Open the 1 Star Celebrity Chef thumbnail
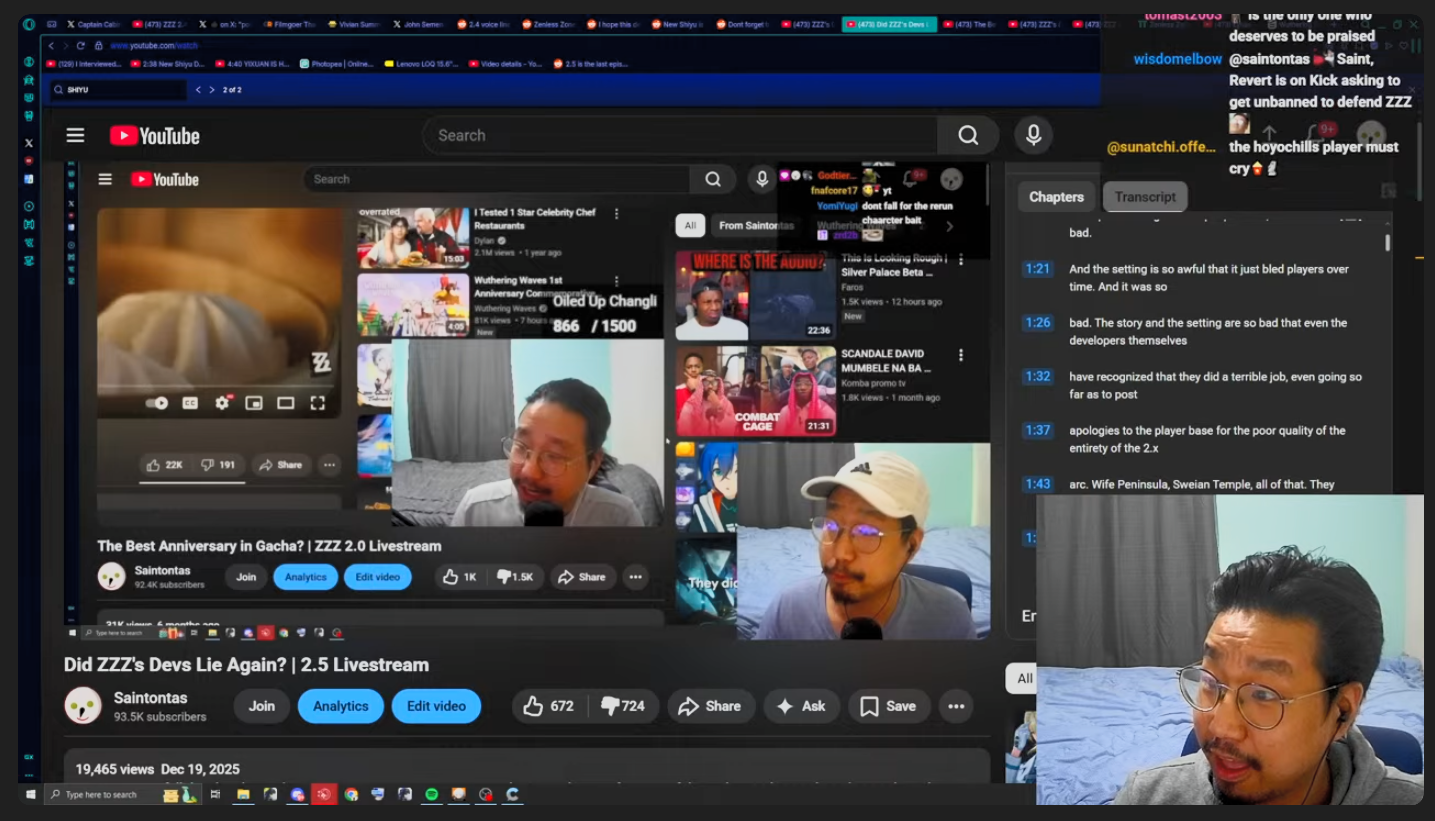Screen dimensions: 1435x821 (413, 238)
